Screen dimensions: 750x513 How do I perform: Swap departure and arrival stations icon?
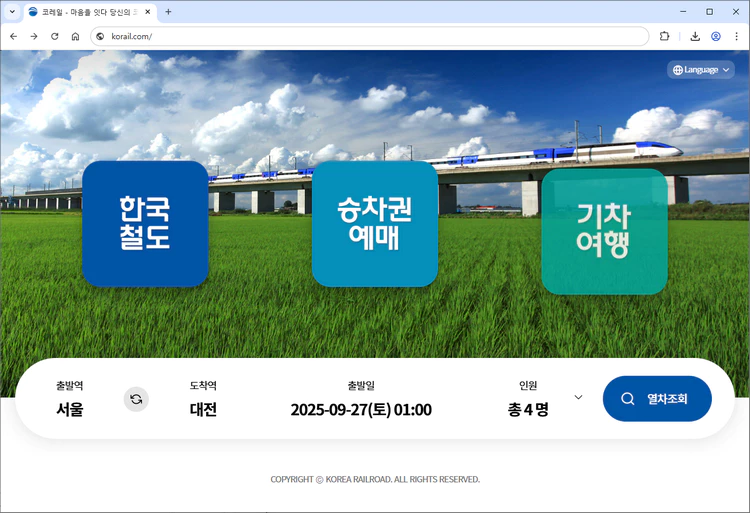click(136, 399)
